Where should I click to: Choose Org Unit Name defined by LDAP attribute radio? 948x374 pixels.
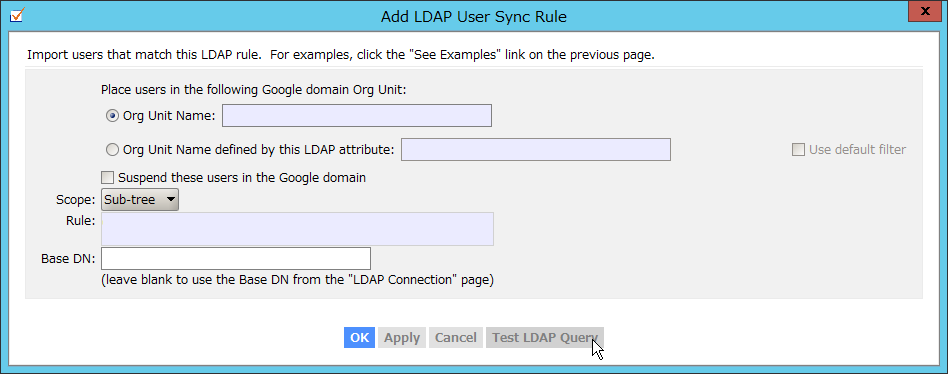(x=112, y=149)
